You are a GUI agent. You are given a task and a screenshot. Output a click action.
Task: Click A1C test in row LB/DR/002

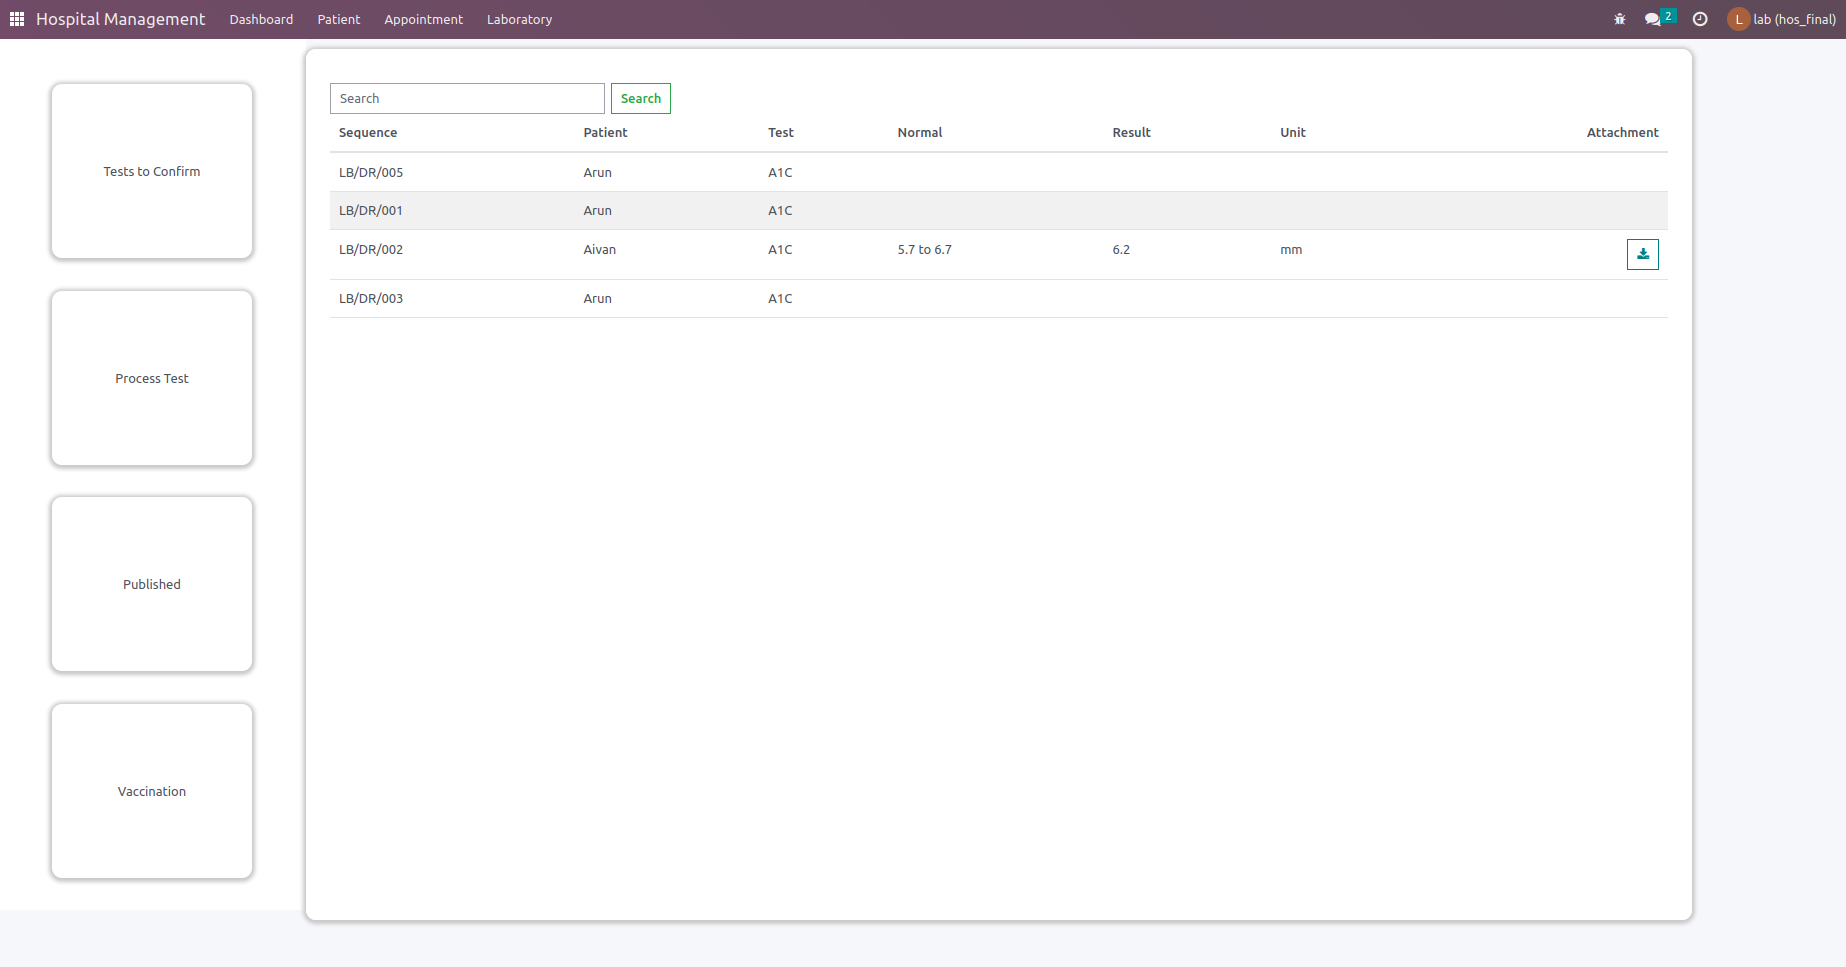tap(780, 249)
